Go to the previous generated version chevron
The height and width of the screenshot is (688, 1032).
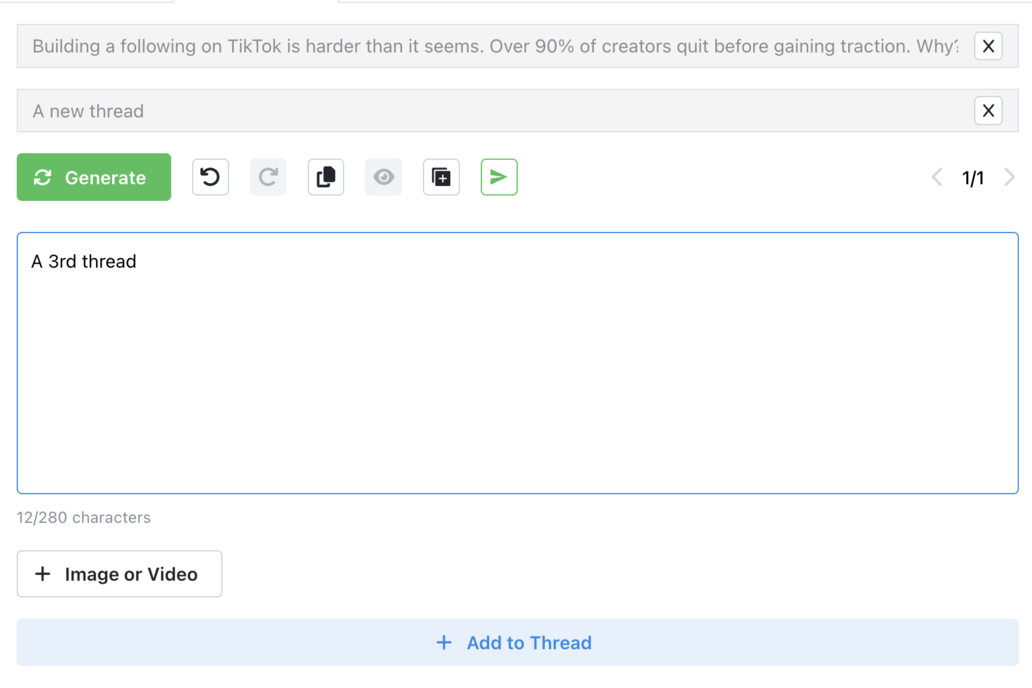point(937,177)
